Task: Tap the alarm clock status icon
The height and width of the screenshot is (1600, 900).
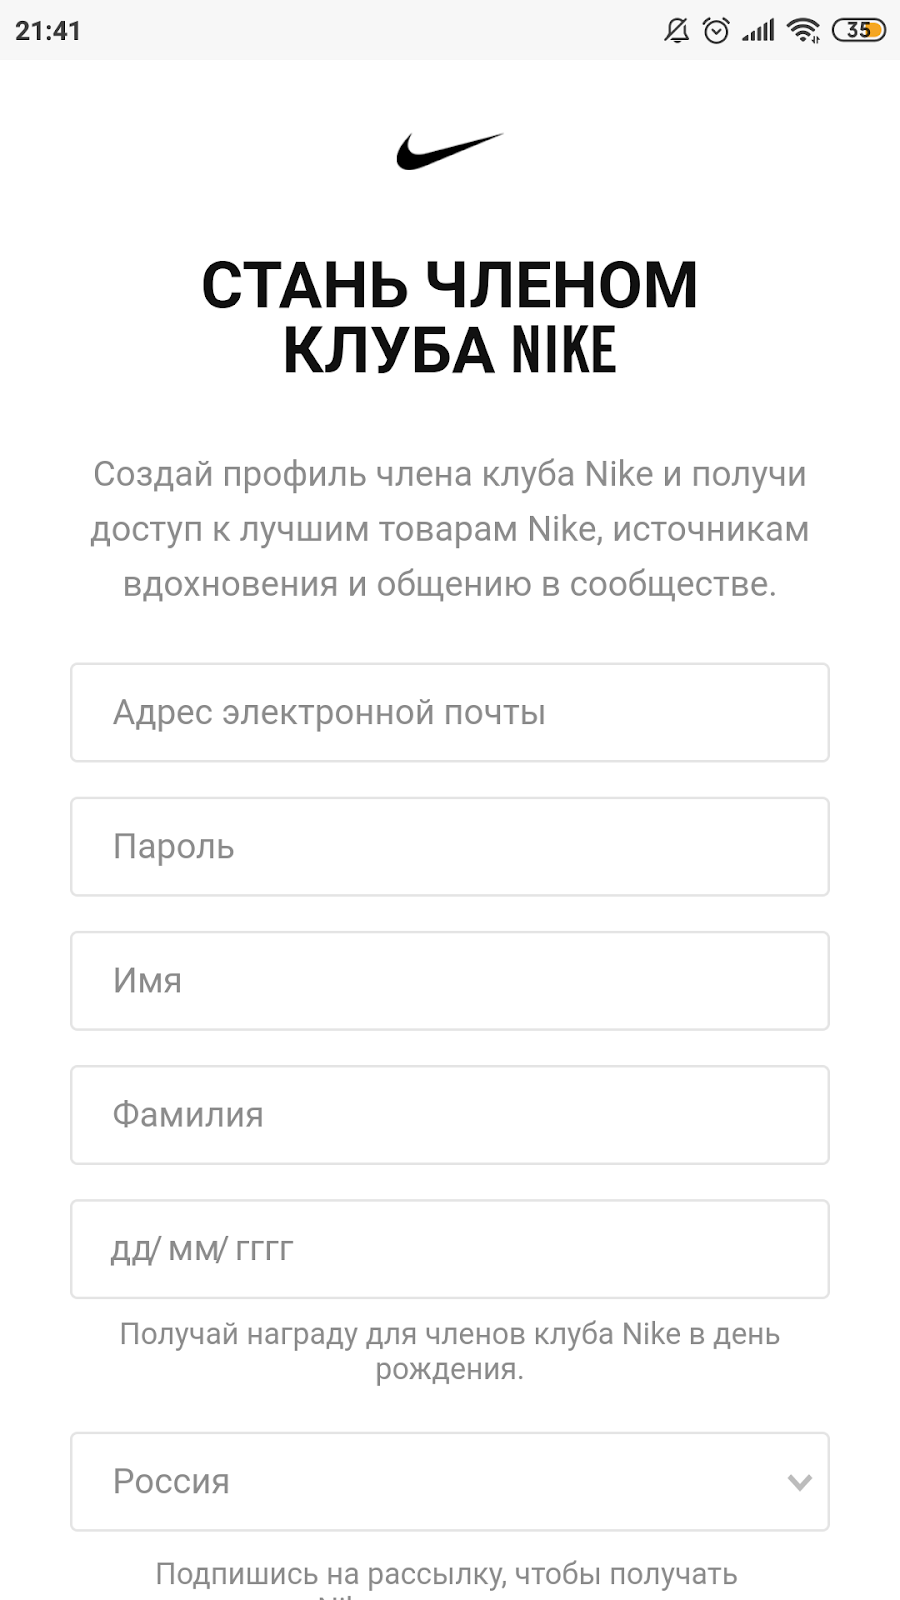Action: 716,31
